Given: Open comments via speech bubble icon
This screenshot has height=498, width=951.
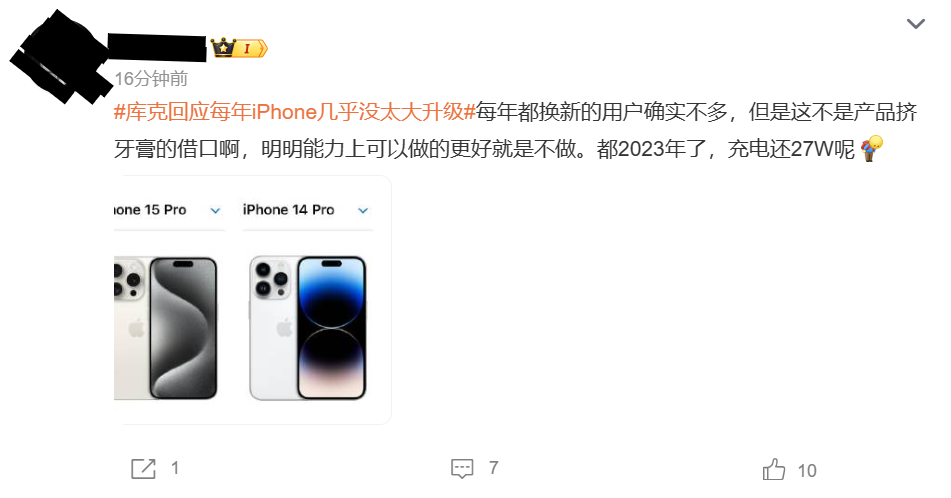Looking at the screenshot, I should (462, 468).
